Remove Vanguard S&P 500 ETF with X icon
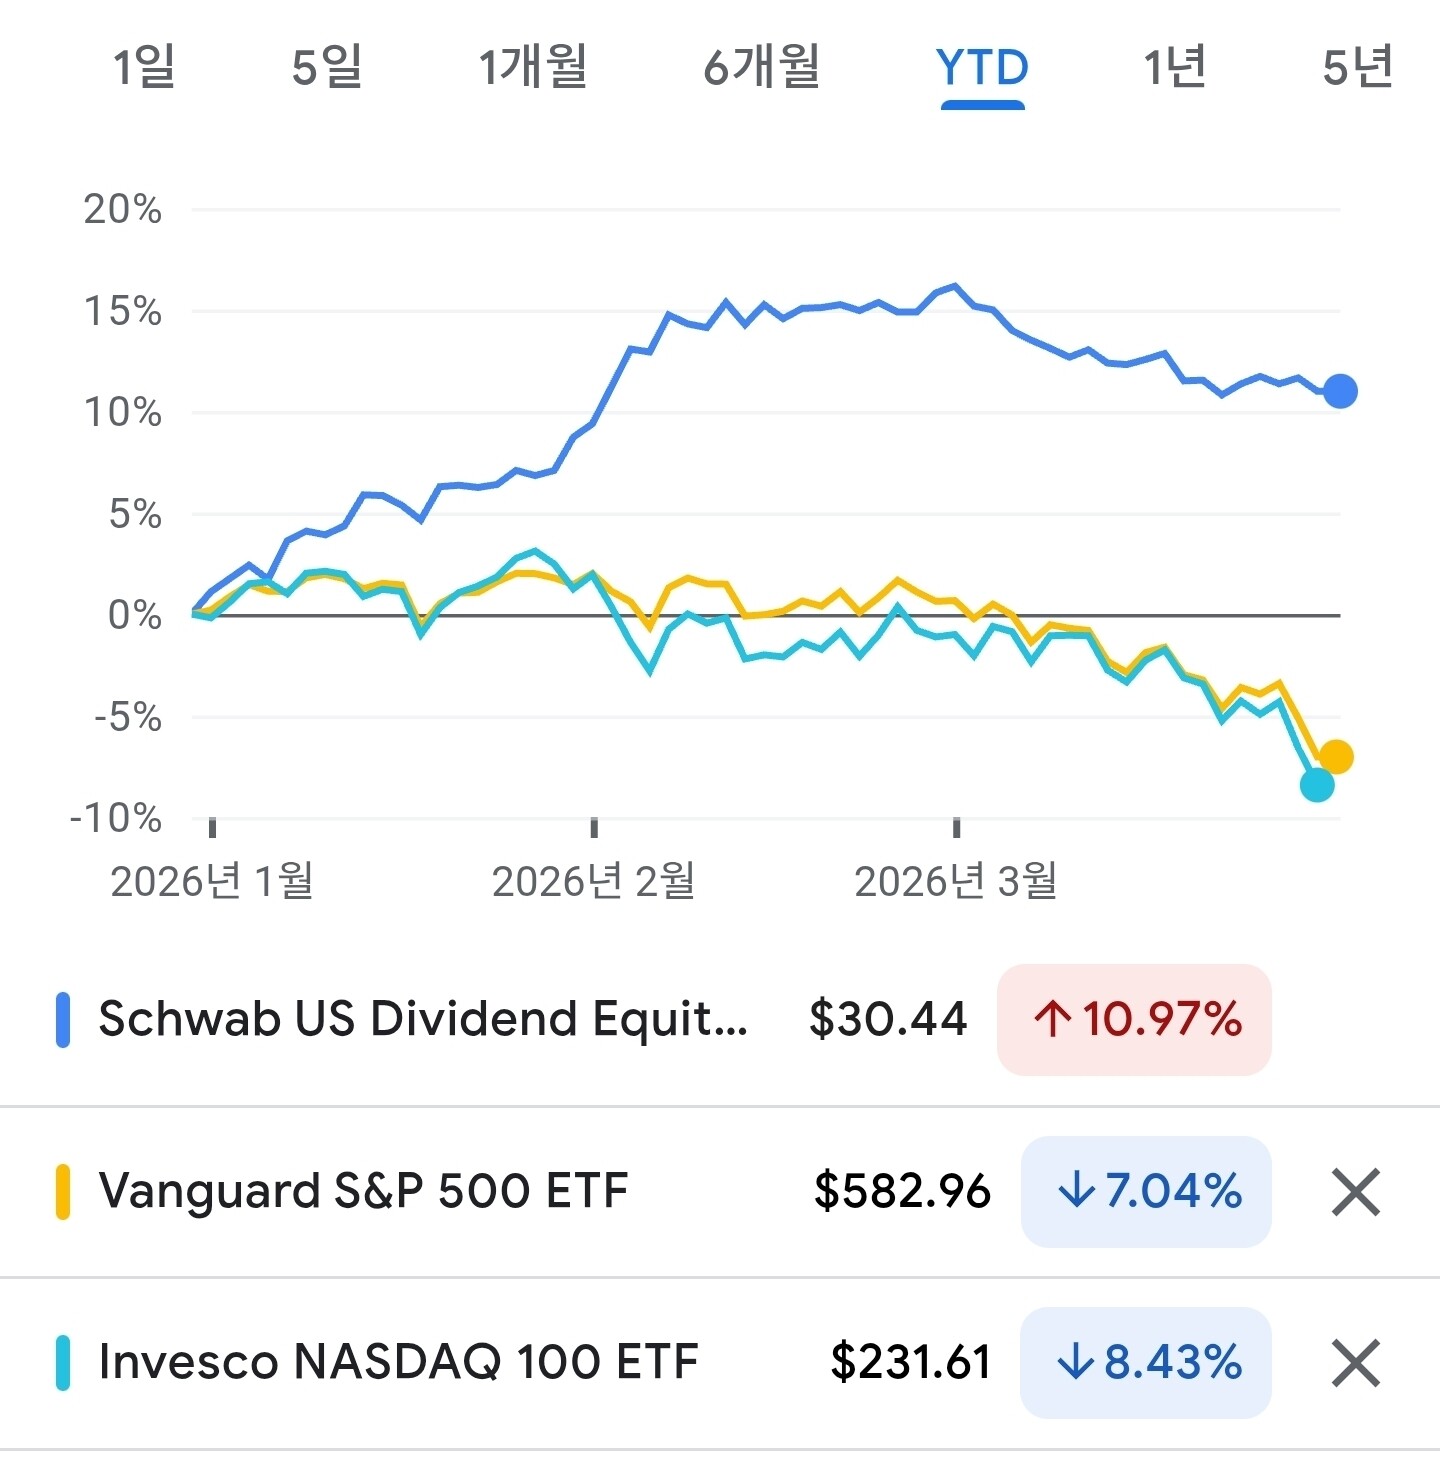The image size is (1440, 1467). pos(1355,1192)
